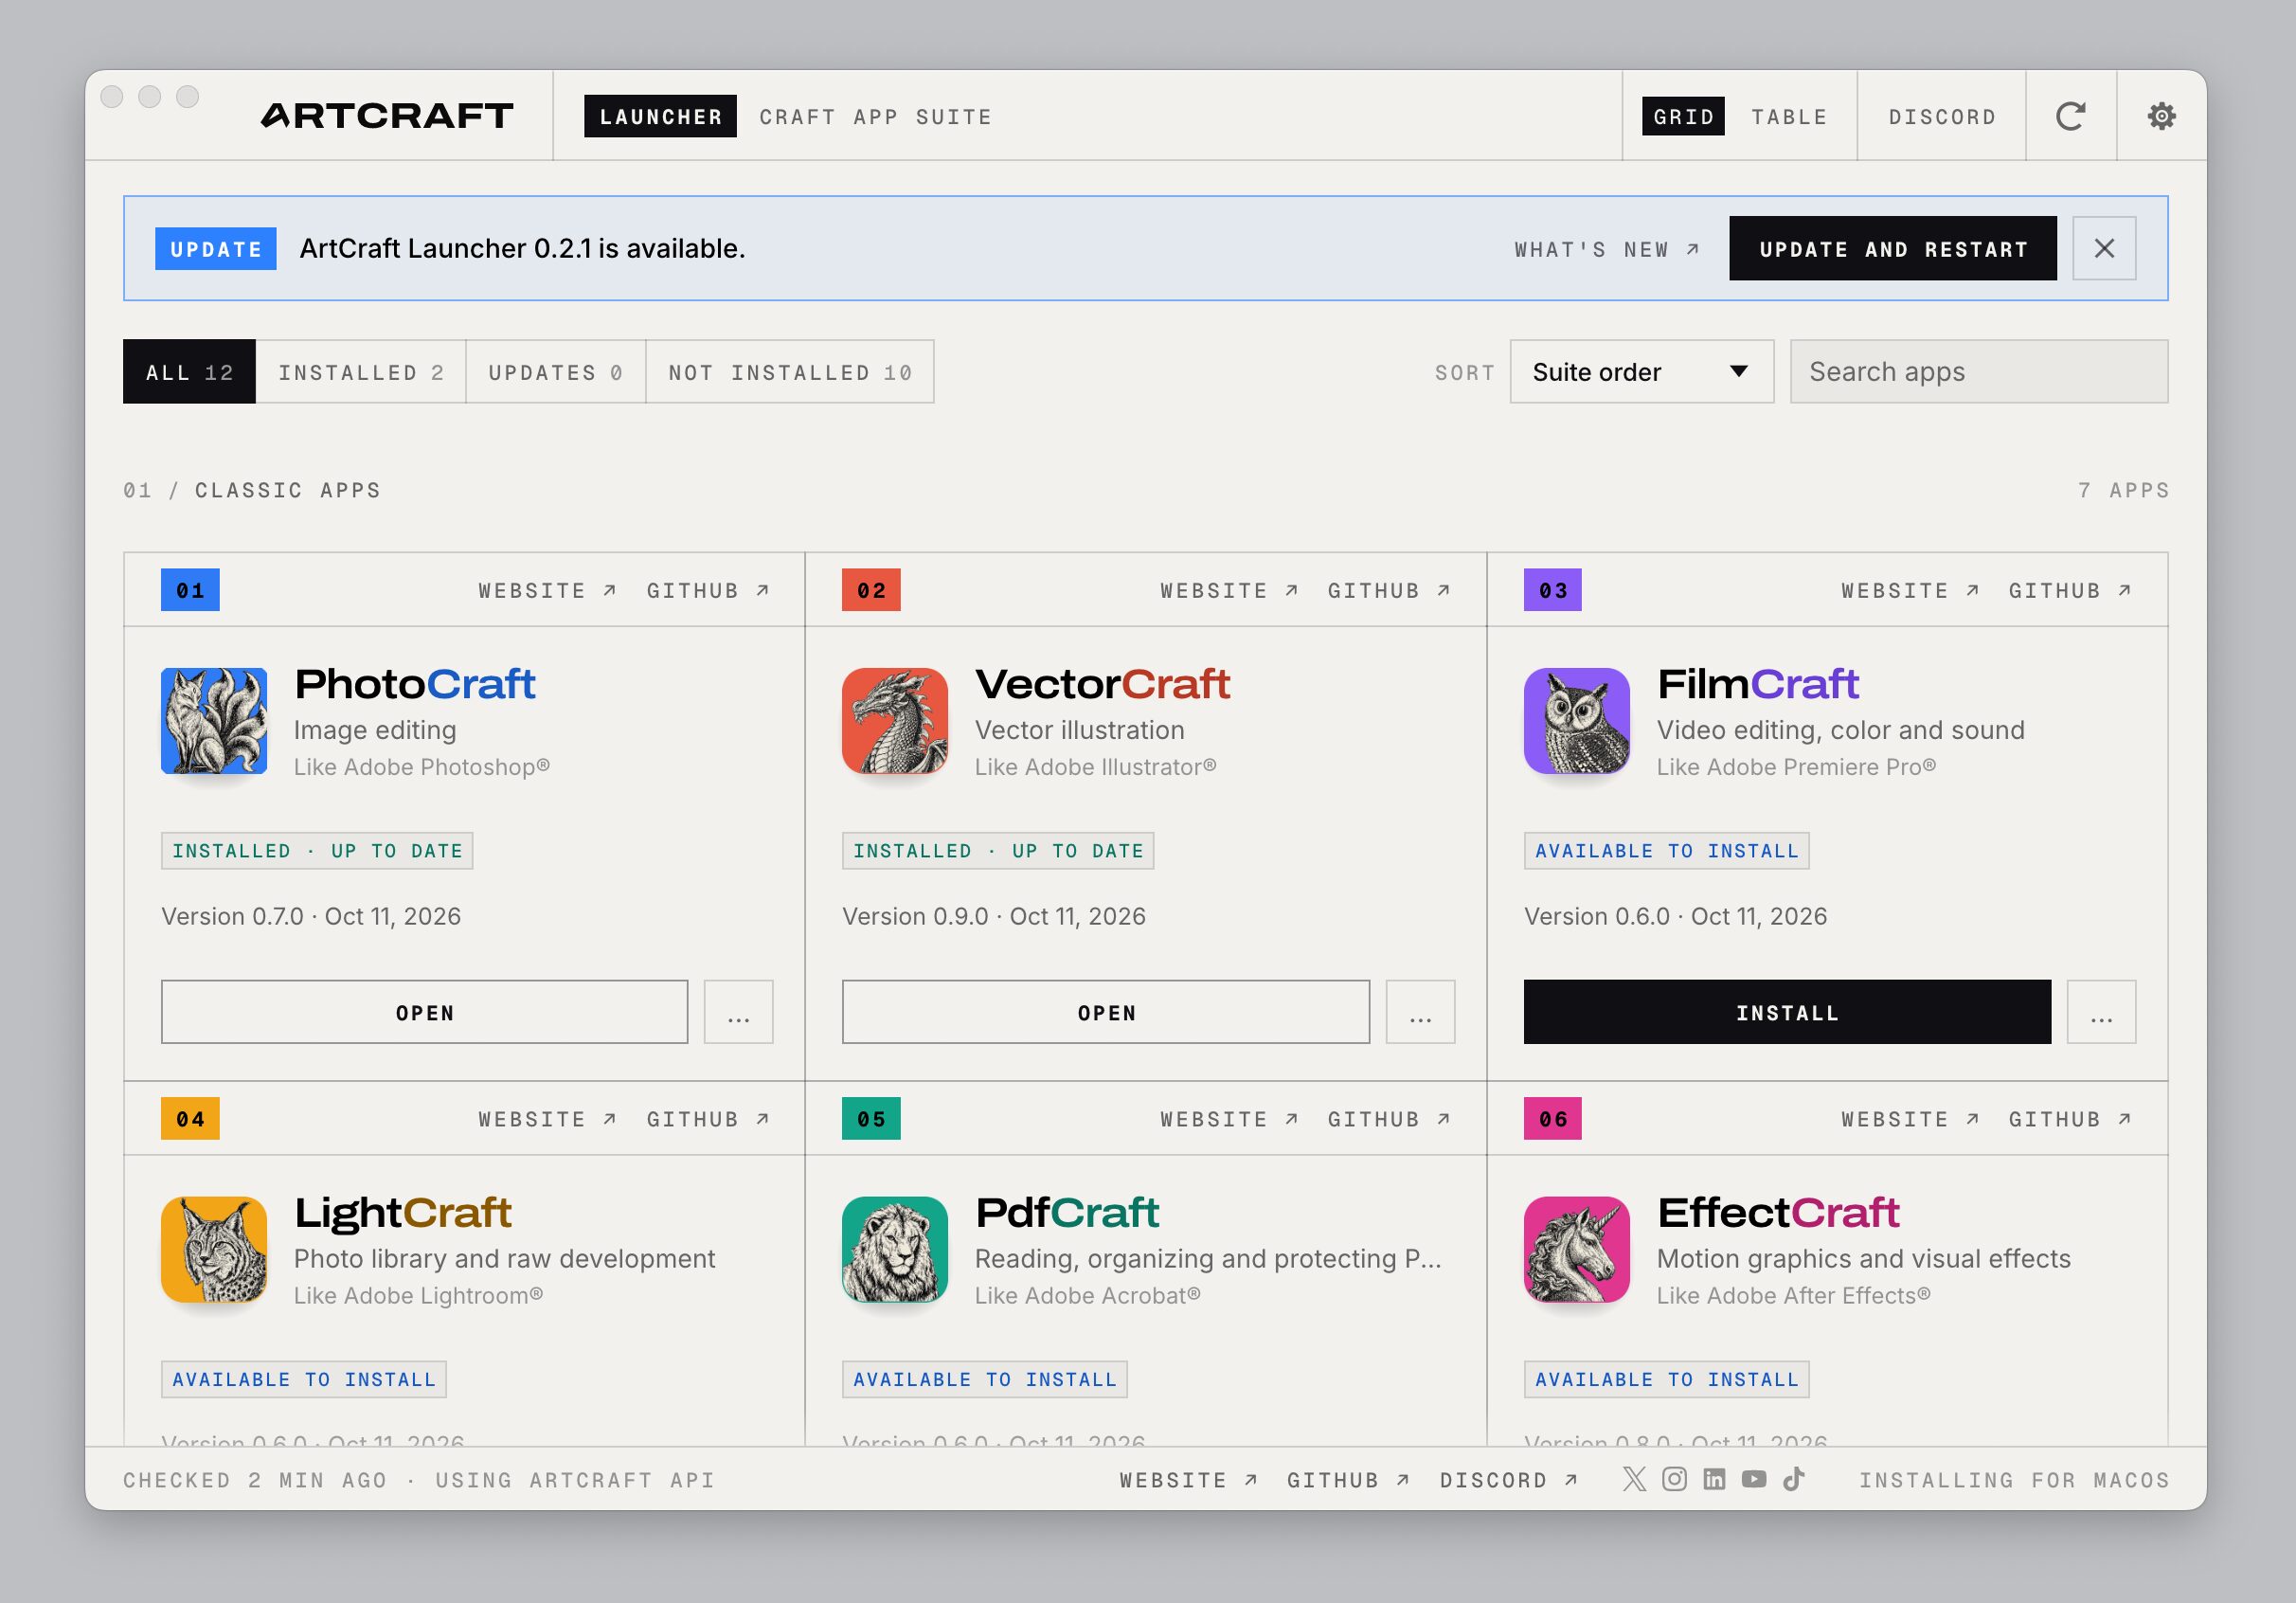The width and height of the screenshot is (2296, 1603).
Task: Open VectorCraft more options menu
Action: (1420, 1012)
